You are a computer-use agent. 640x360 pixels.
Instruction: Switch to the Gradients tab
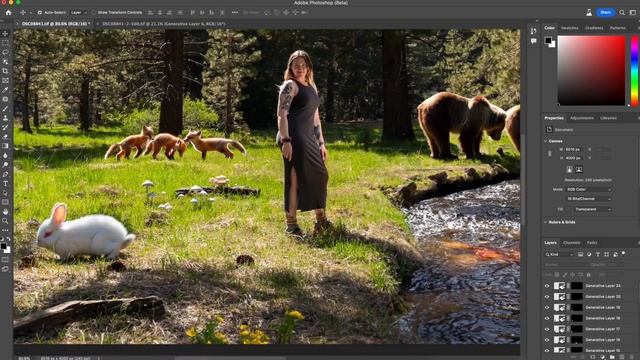pyautogui.click(x=594, y=28)
